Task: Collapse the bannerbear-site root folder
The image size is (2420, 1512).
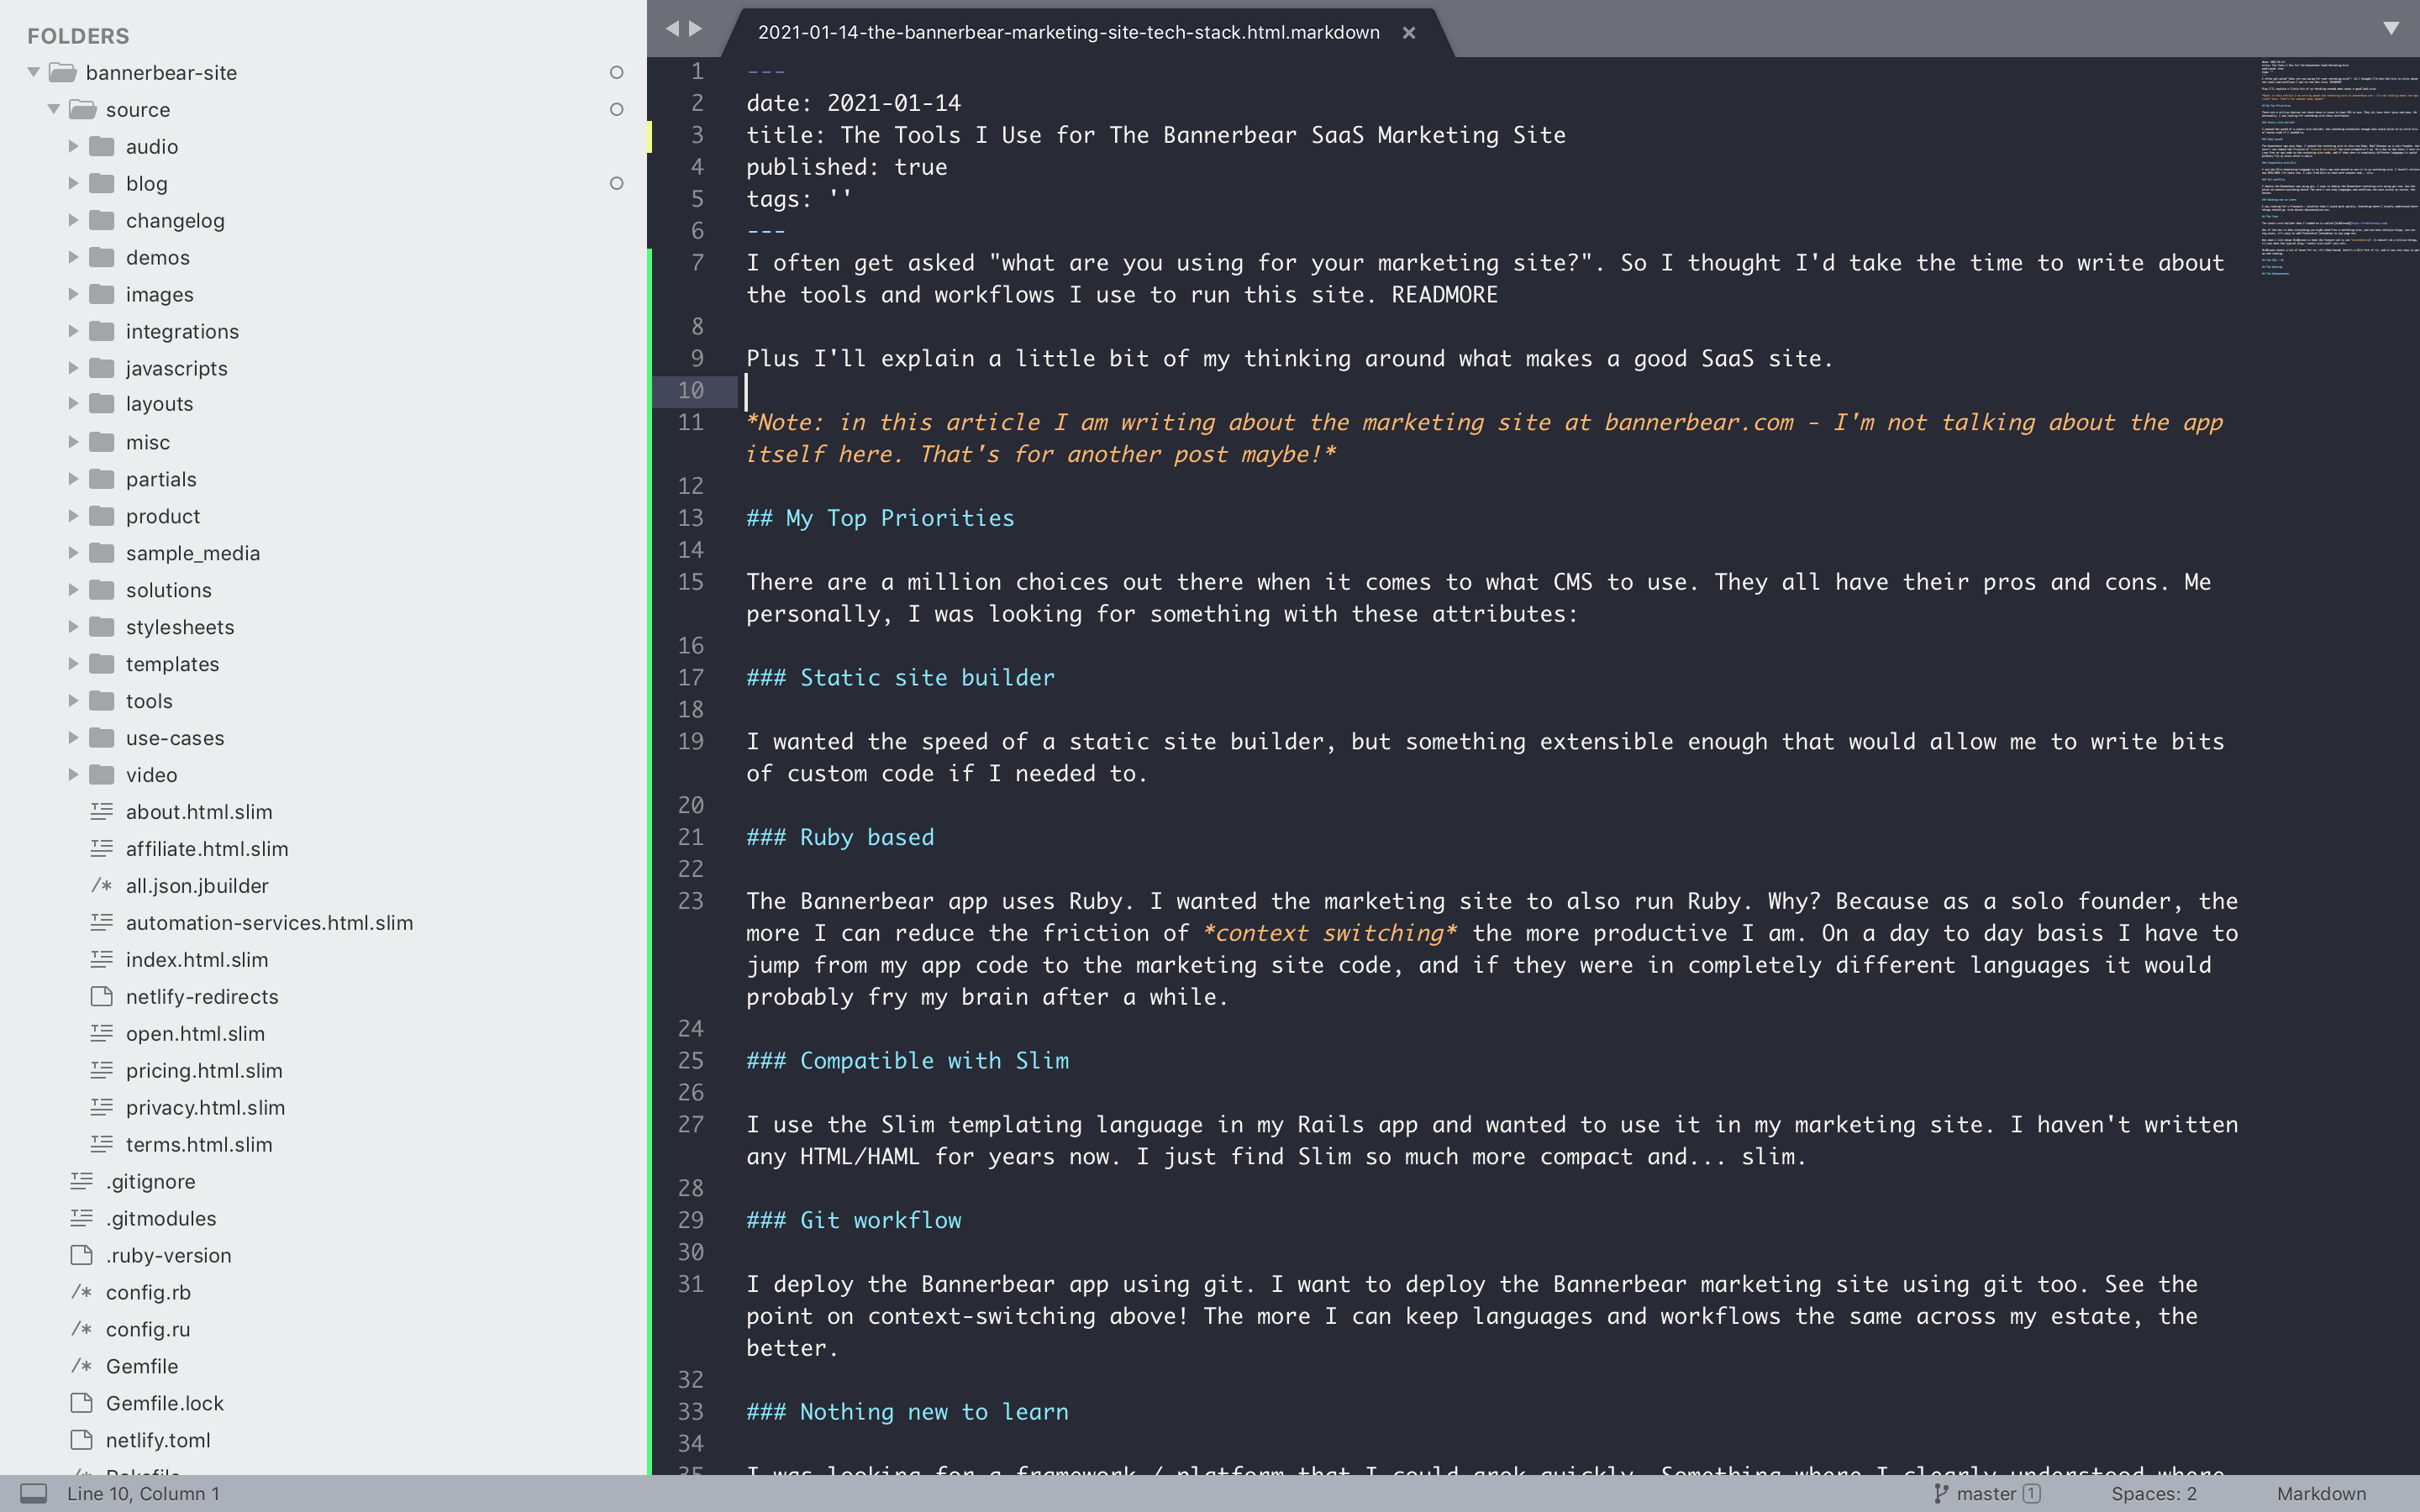Action: (33, 72)
